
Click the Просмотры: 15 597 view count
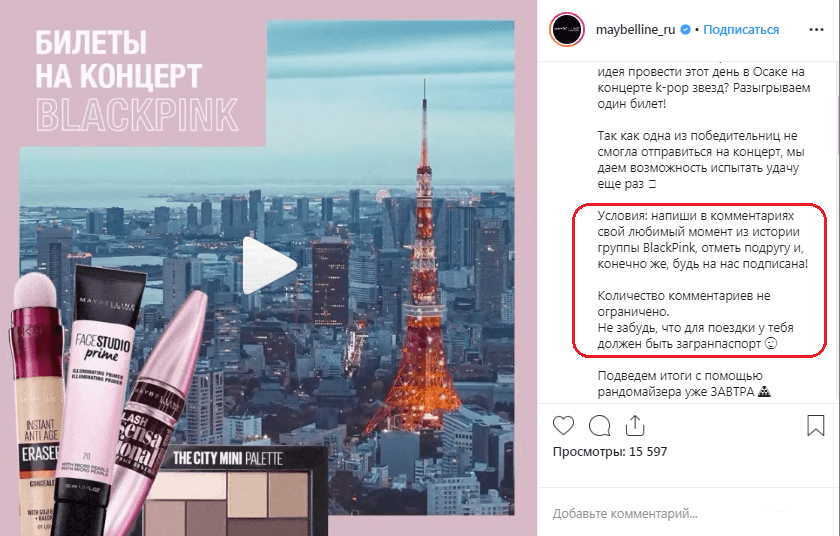[610, 451]
